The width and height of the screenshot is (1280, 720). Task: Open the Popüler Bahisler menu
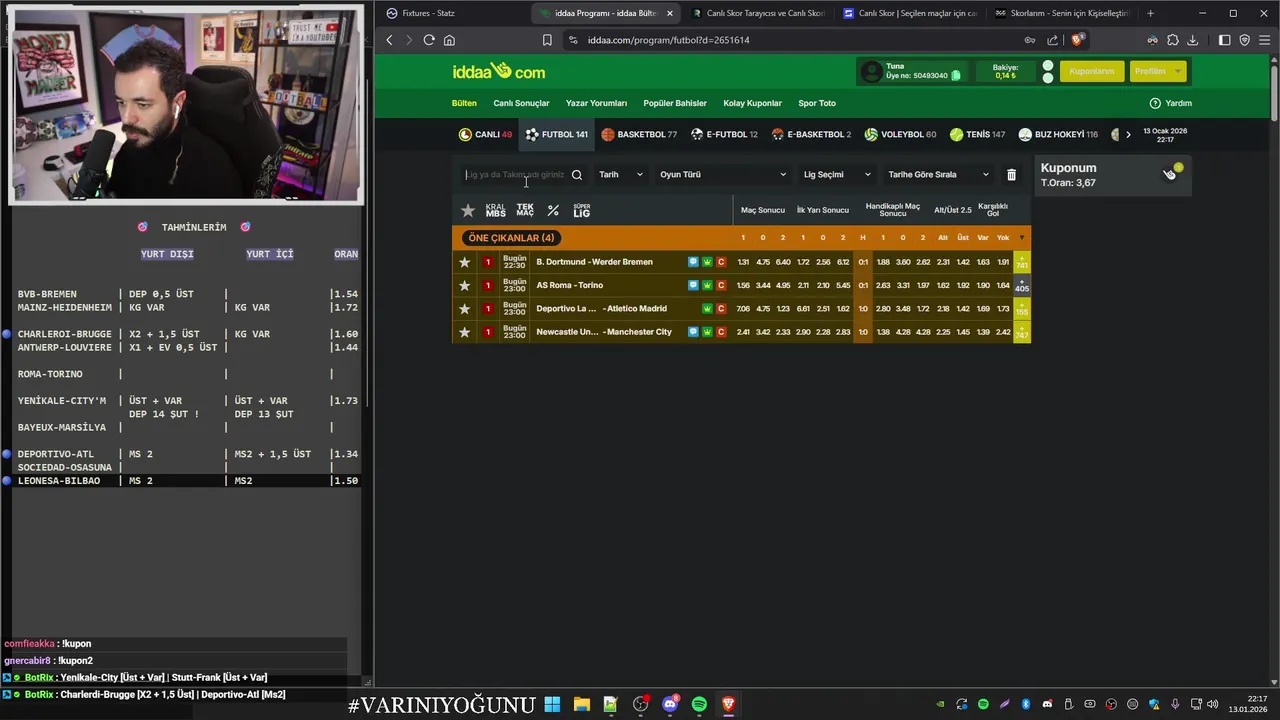click(x=675, y=103)
